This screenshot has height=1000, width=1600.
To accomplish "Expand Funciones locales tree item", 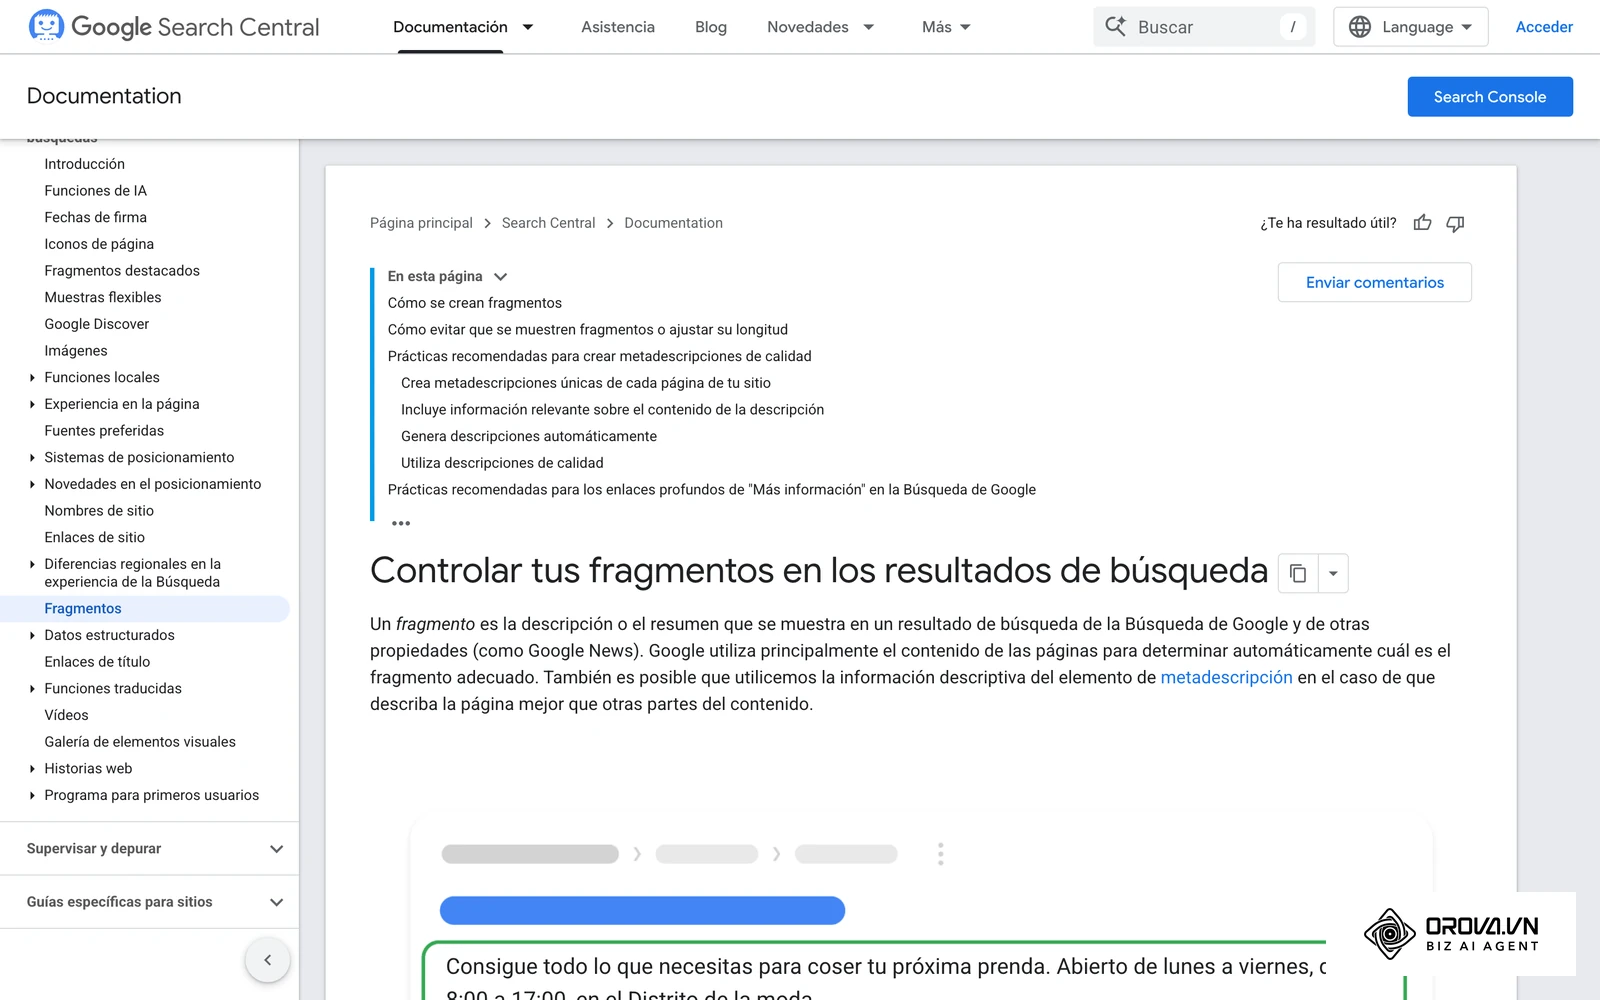I will pyautogui.click(x=32, y=378).
